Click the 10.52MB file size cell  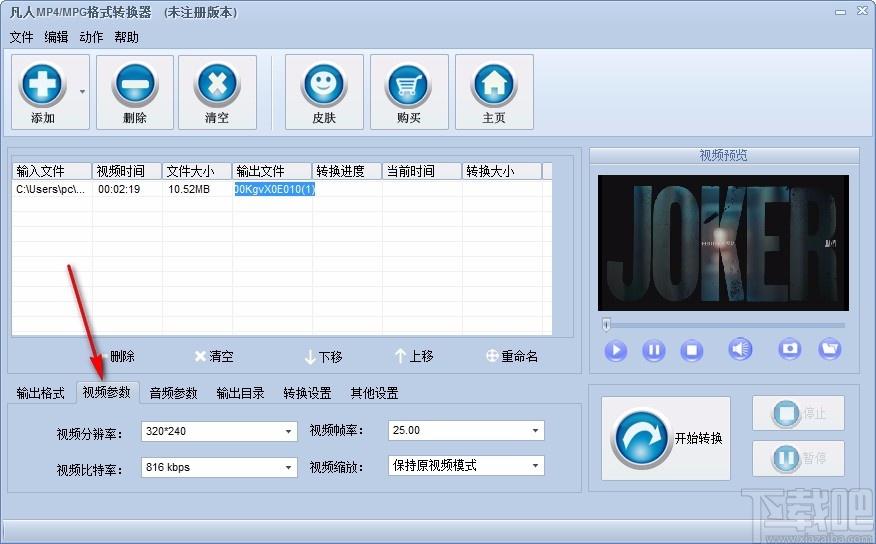189,189
